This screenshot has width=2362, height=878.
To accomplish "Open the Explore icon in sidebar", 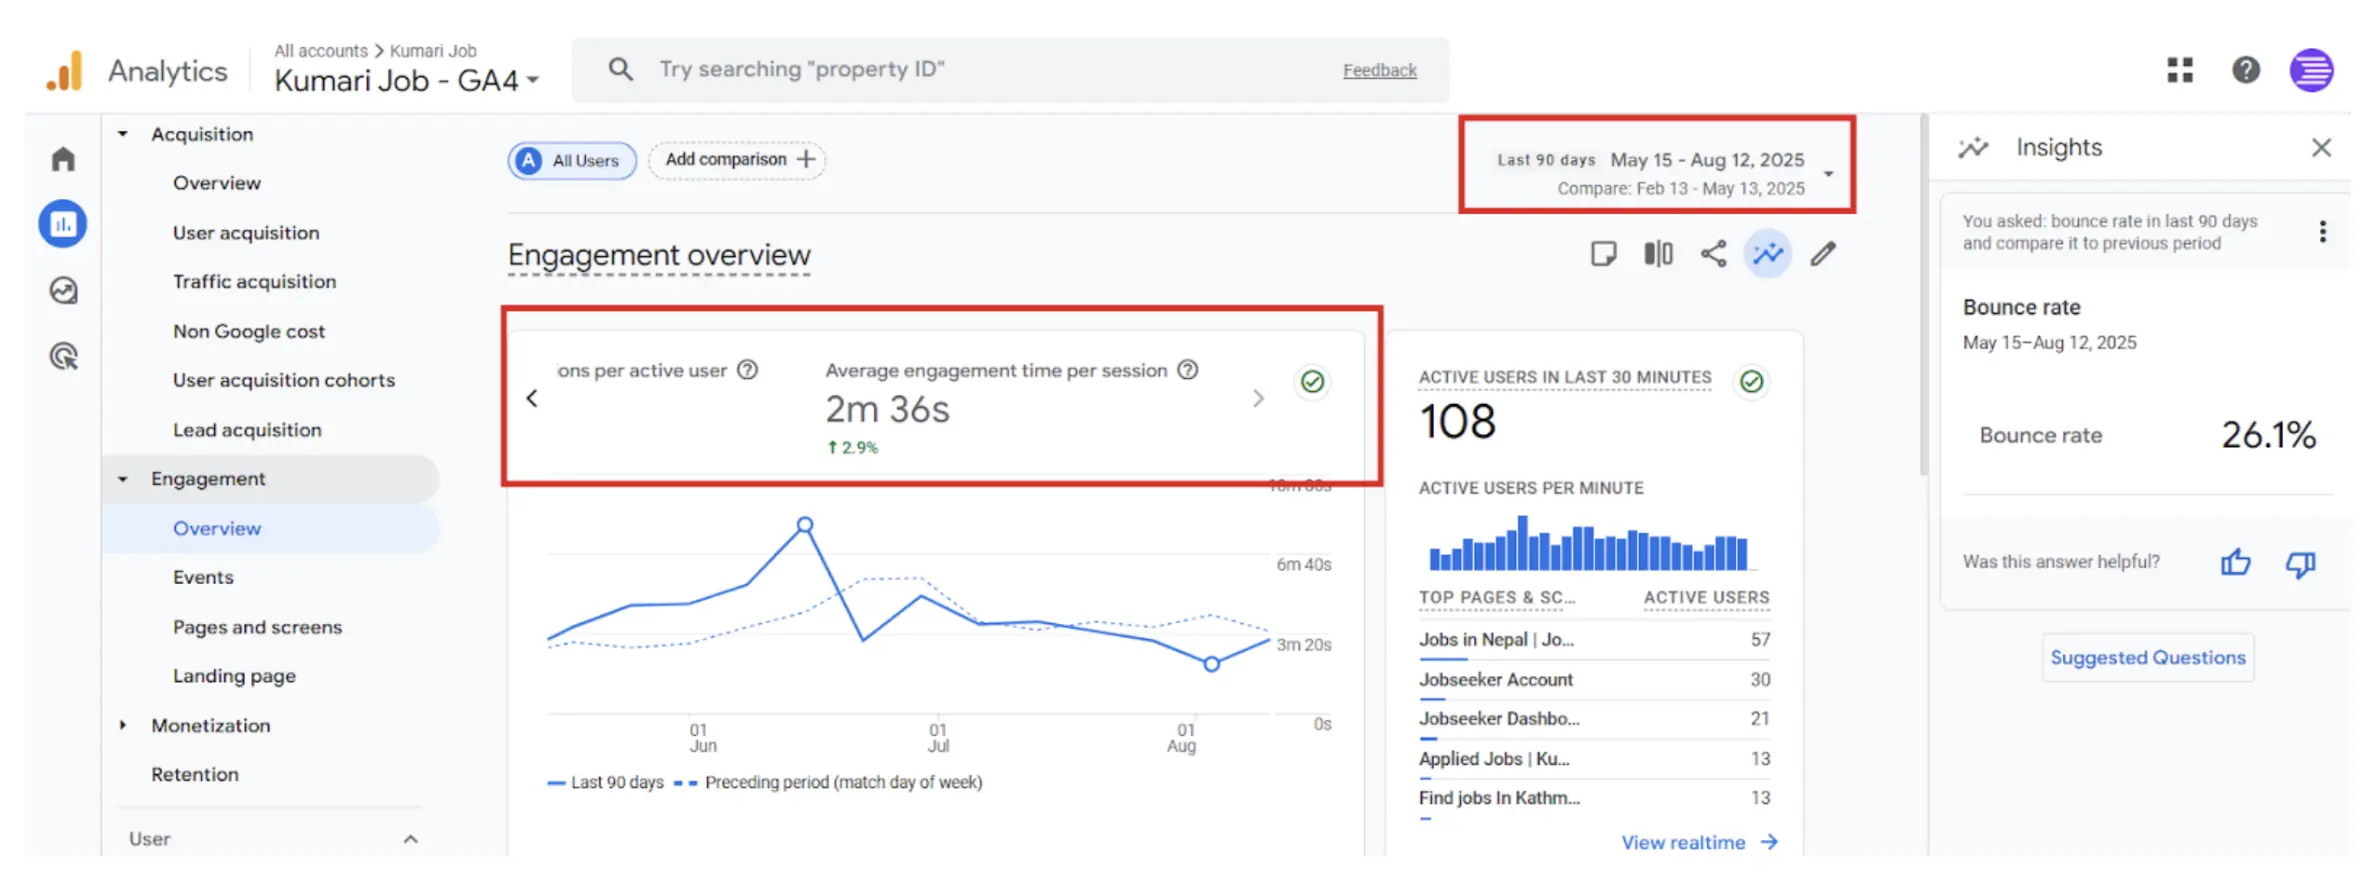I will (63, 291).
